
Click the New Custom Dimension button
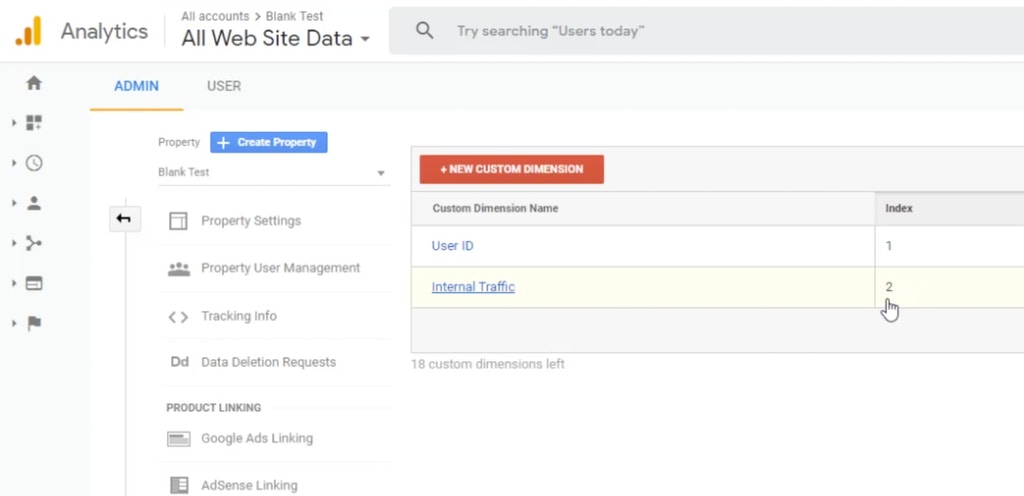click(x=511, y=169)
